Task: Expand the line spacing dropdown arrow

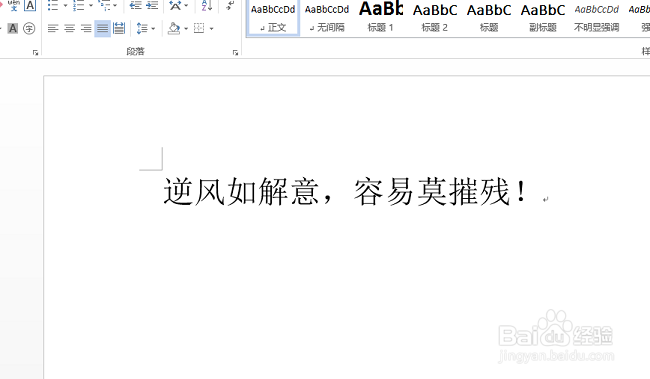Action: click(153, 29)
